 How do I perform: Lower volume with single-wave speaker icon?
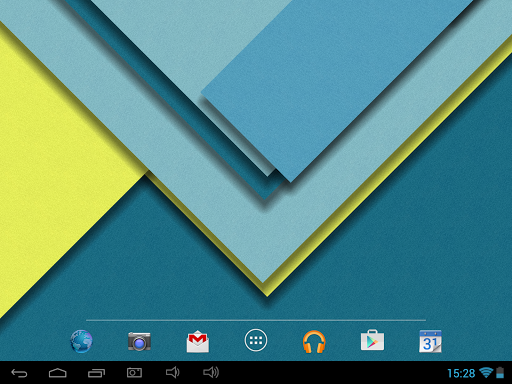pyautogui.click(x=173, y=372)
